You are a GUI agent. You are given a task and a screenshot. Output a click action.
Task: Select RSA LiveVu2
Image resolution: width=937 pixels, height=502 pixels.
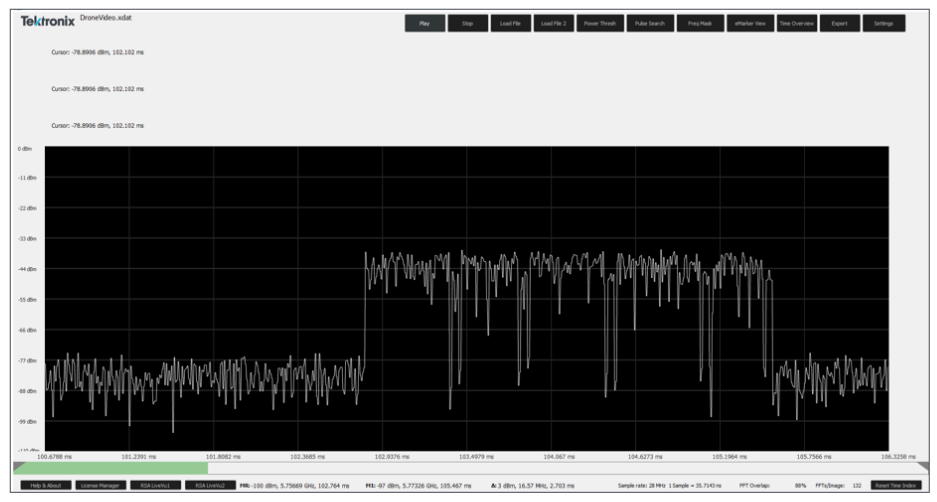point(209,485)
